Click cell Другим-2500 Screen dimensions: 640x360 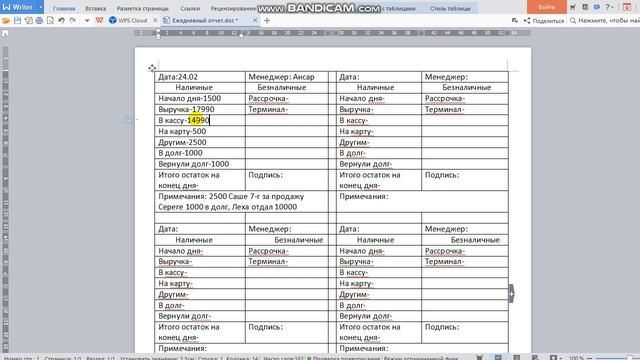pos(200,142)
